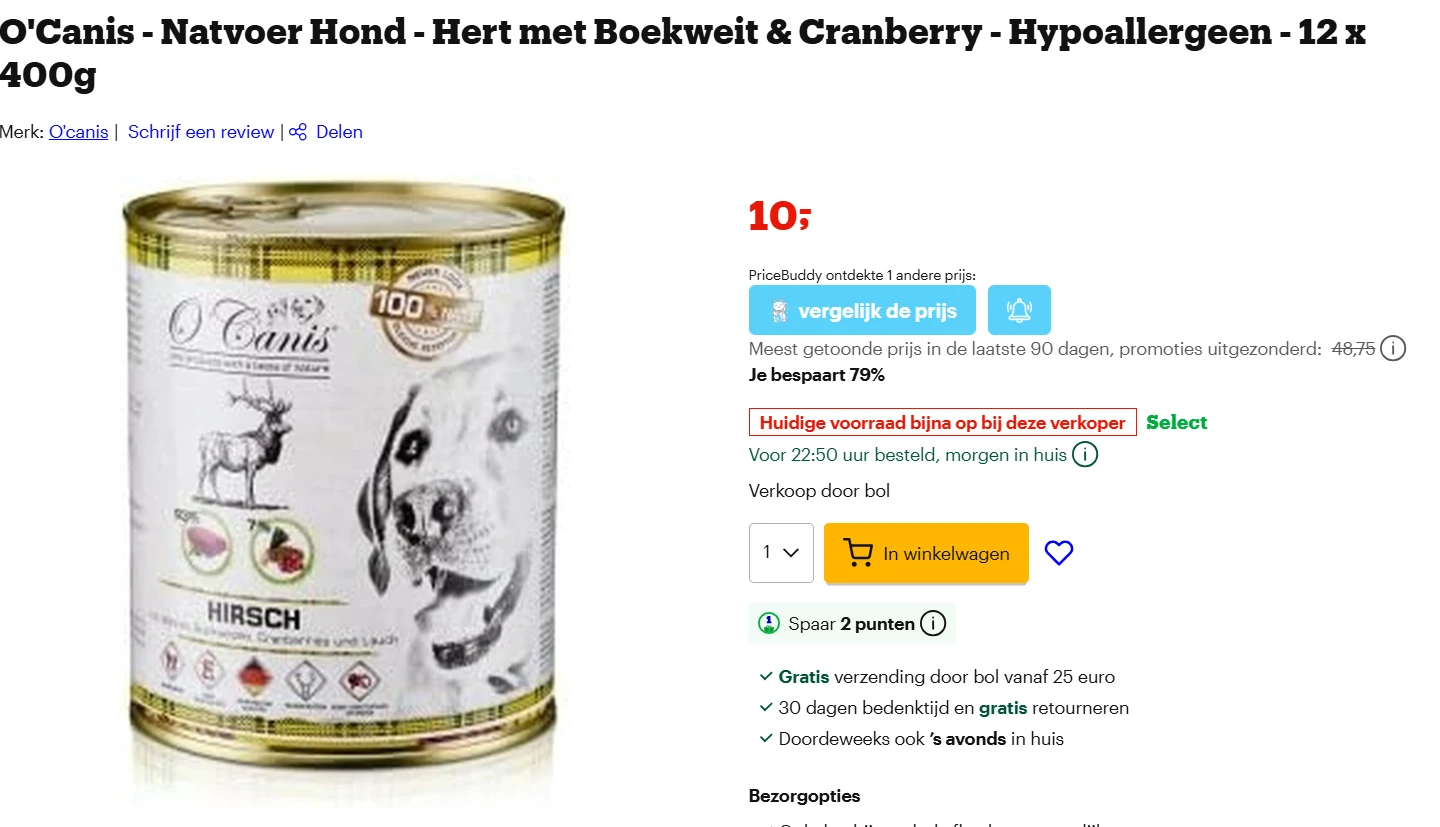Click the shopping cart icon in button
The width and height of the screenshot is (1440, 827).
857,553
